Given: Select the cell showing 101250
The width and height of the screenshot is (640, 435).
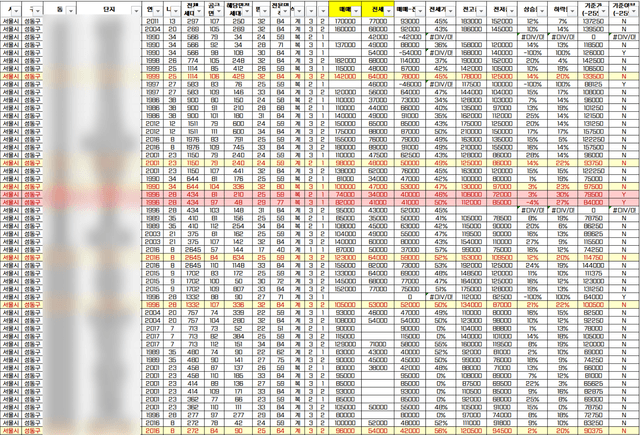Looking at the screenshot, I should click(x=593, y=108).
